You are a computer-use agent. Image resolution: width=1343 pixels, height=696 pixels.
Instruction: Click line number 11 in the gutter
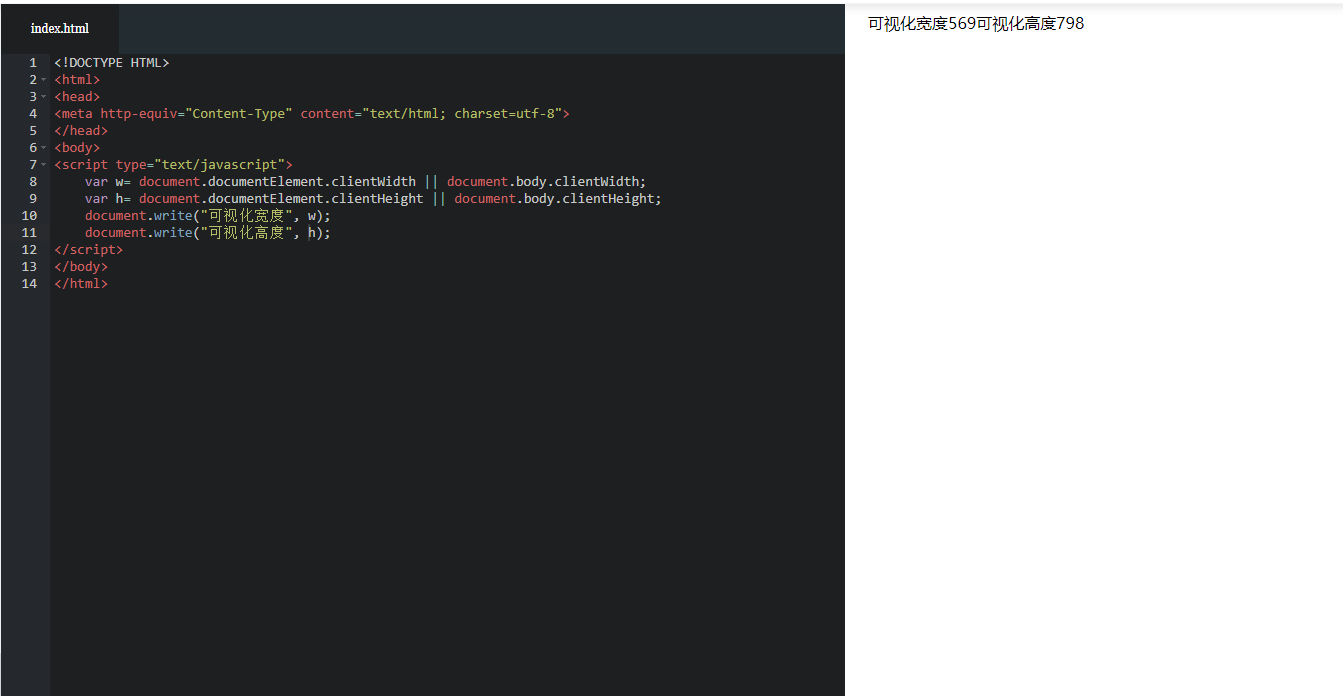(x=29, y=233)
